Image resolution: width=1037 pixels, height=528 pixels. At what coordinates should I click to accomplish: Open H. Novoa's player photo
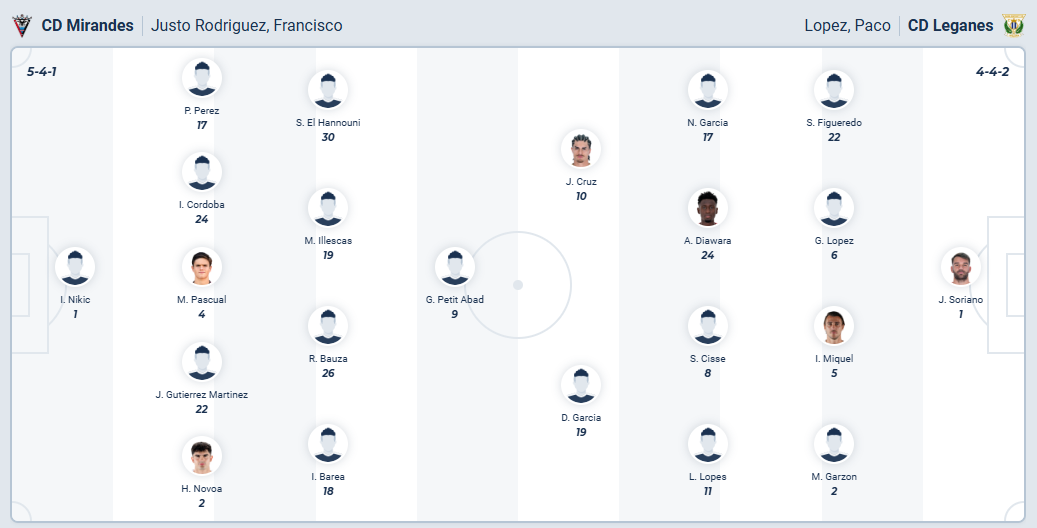pos(202,456)
